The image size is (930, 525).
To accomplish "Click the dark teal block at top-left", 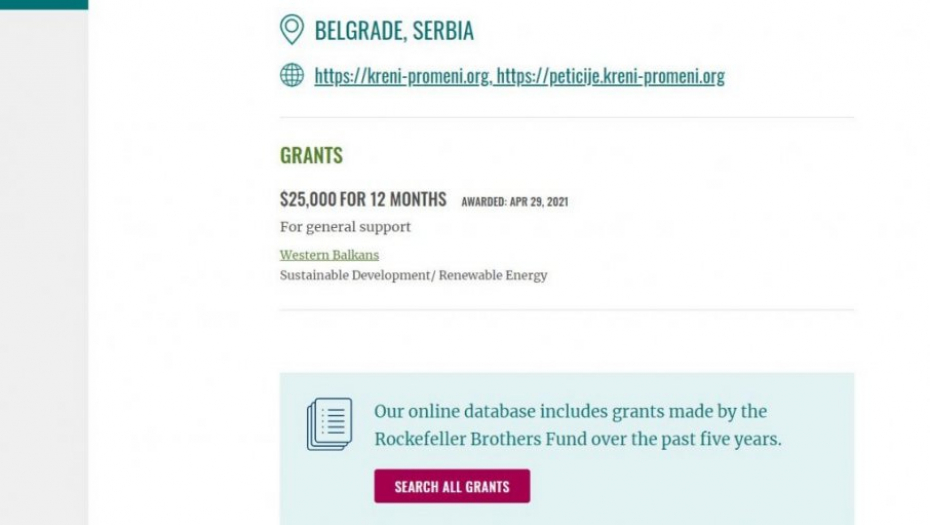I will pyautogui.click(x=43, y=4).
